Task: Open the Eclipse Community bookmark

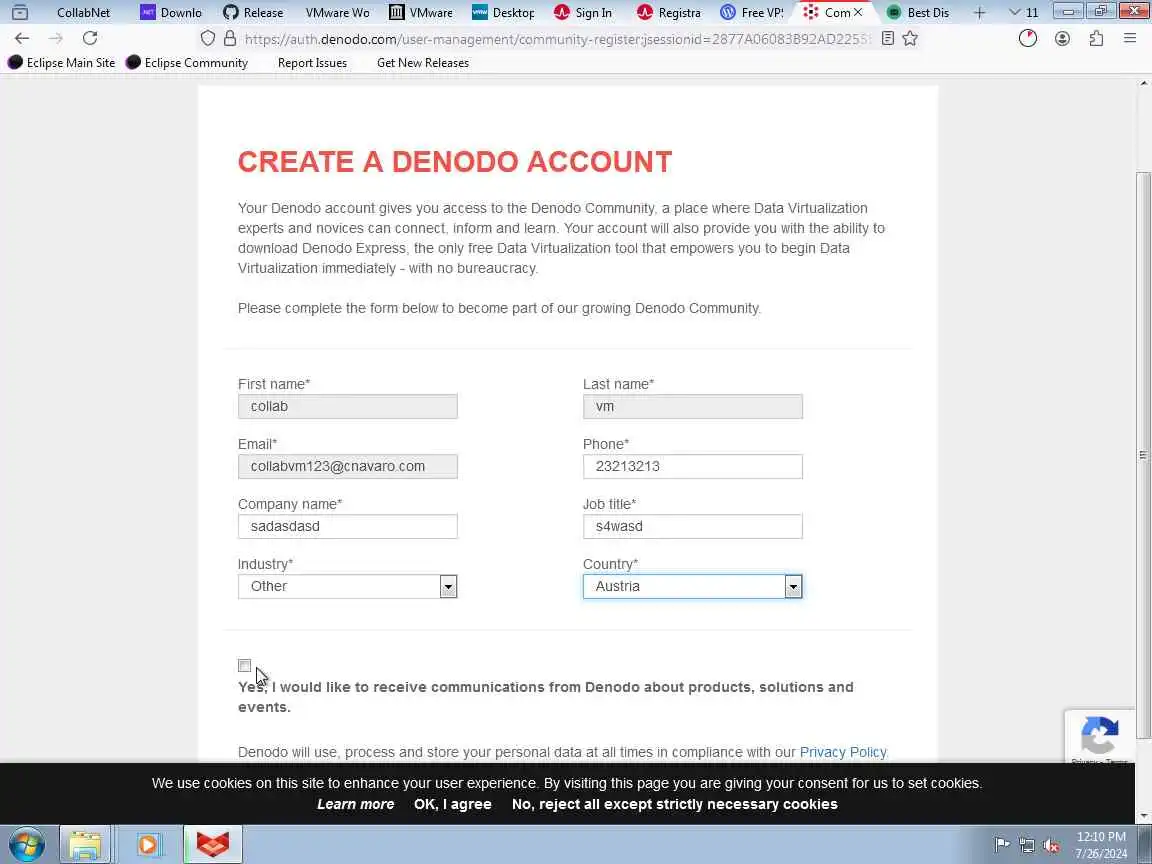Action: pos(187,62)
